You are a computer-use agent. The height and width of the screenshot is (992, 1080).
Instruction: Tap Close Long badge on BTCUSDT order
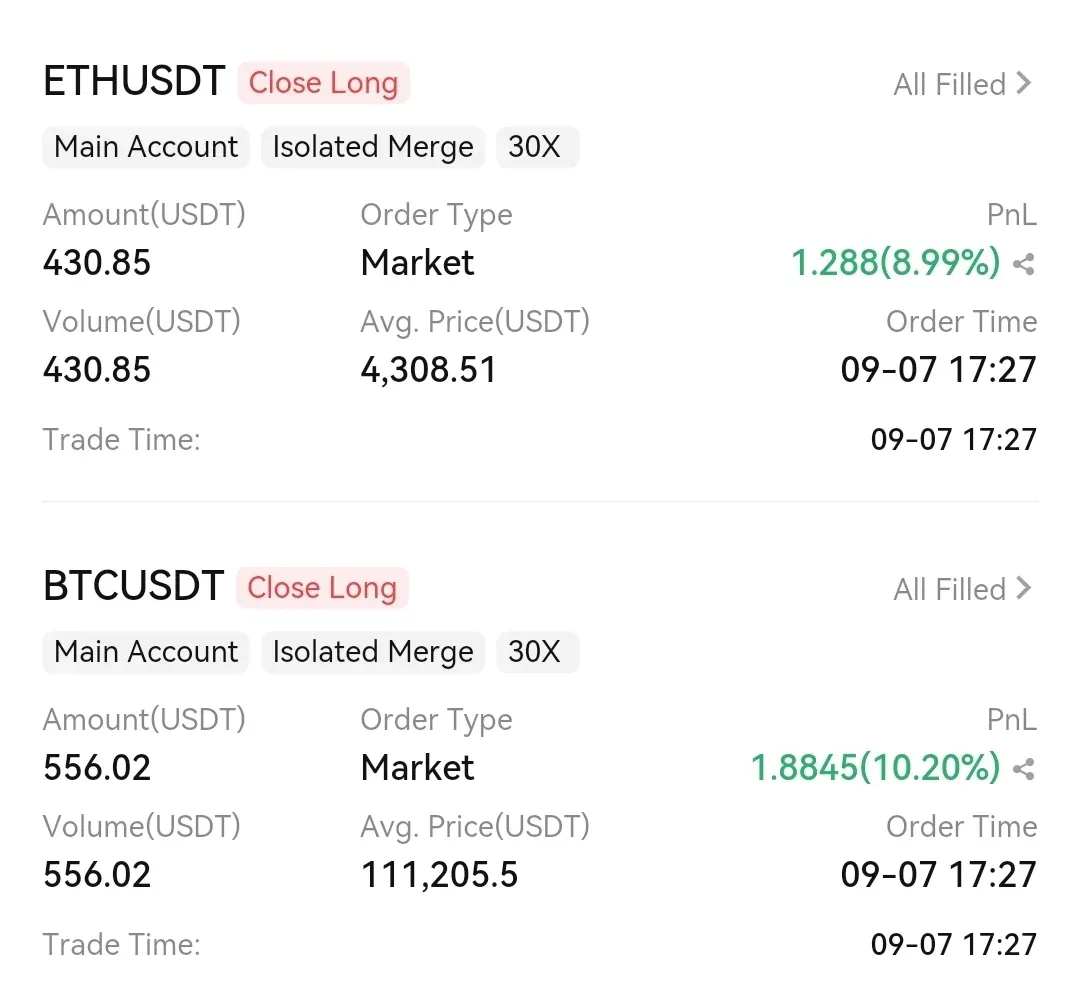[x=322, y=588]
